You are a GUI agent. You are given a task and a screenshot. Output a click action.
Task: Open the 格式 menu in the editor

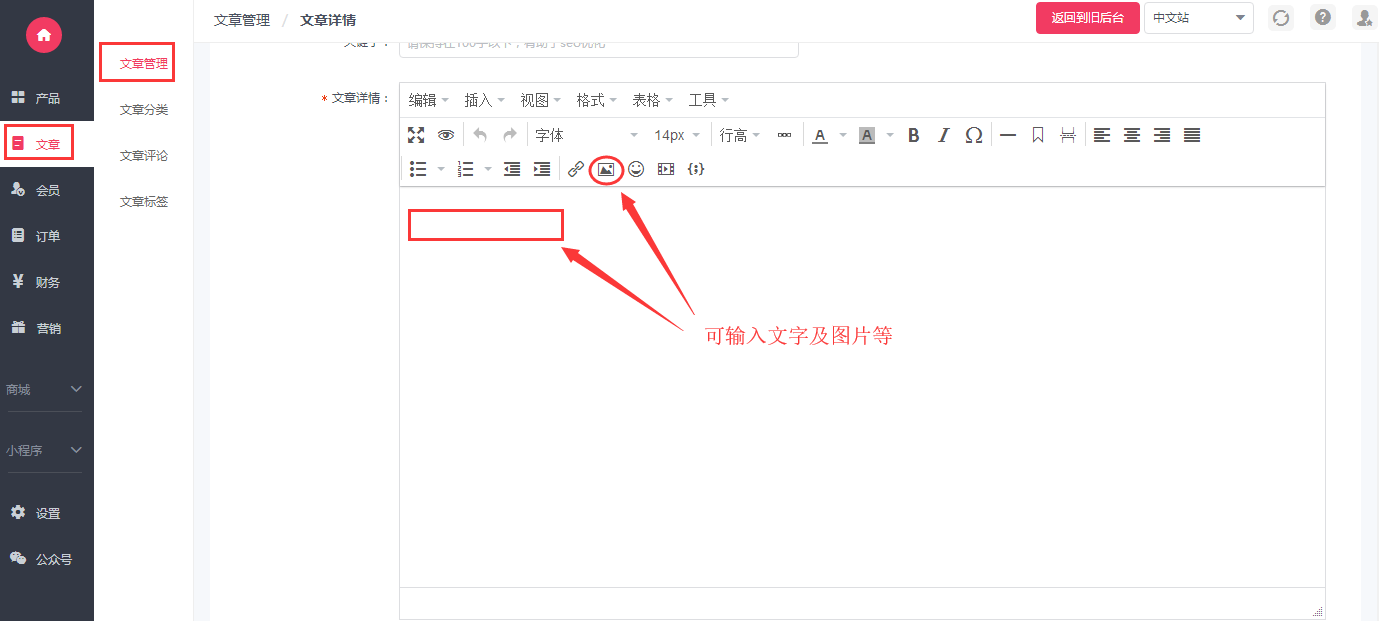click(x=596, y=100)
